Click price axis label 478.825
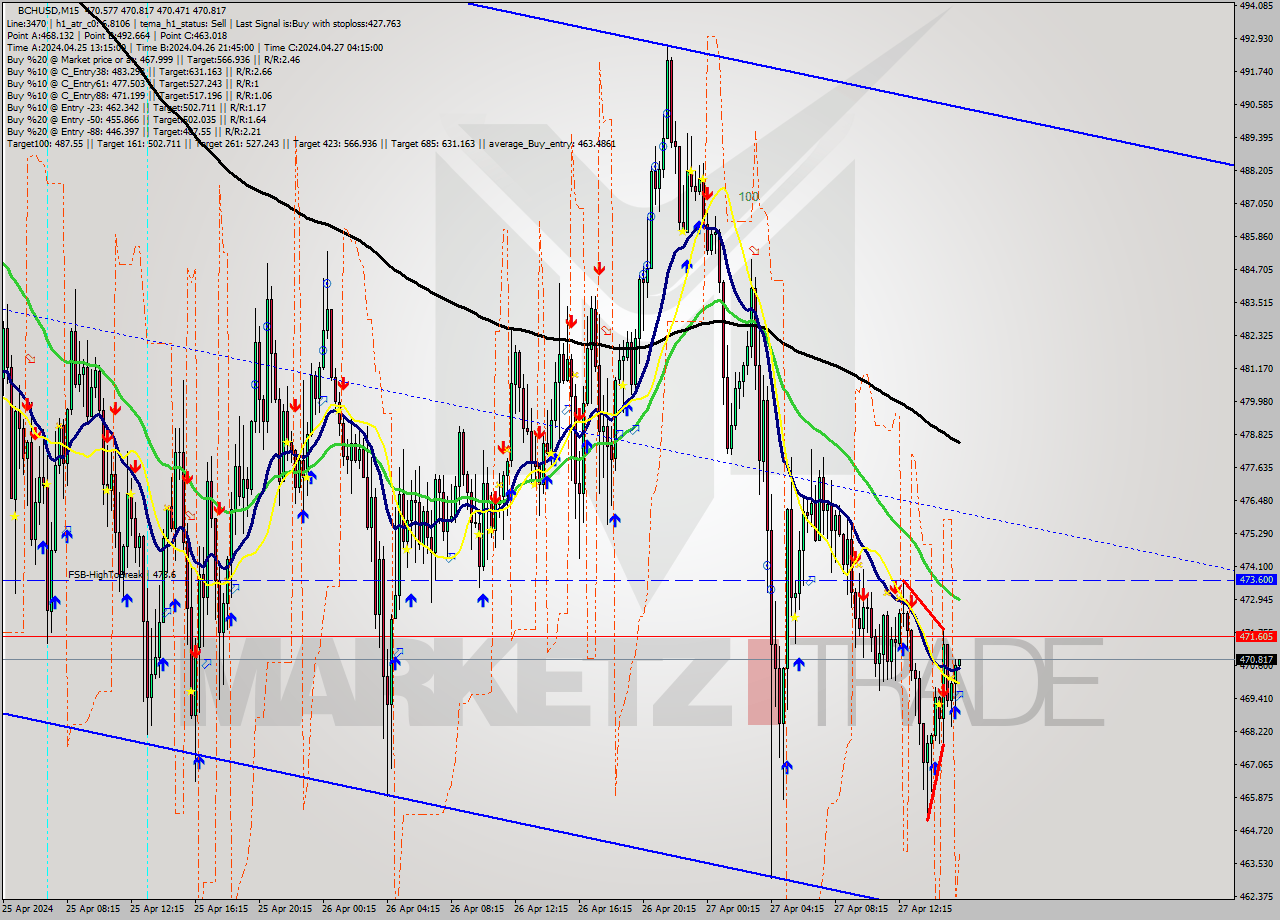This screenshot has width=1280, height=920. tap(1256, 434)
